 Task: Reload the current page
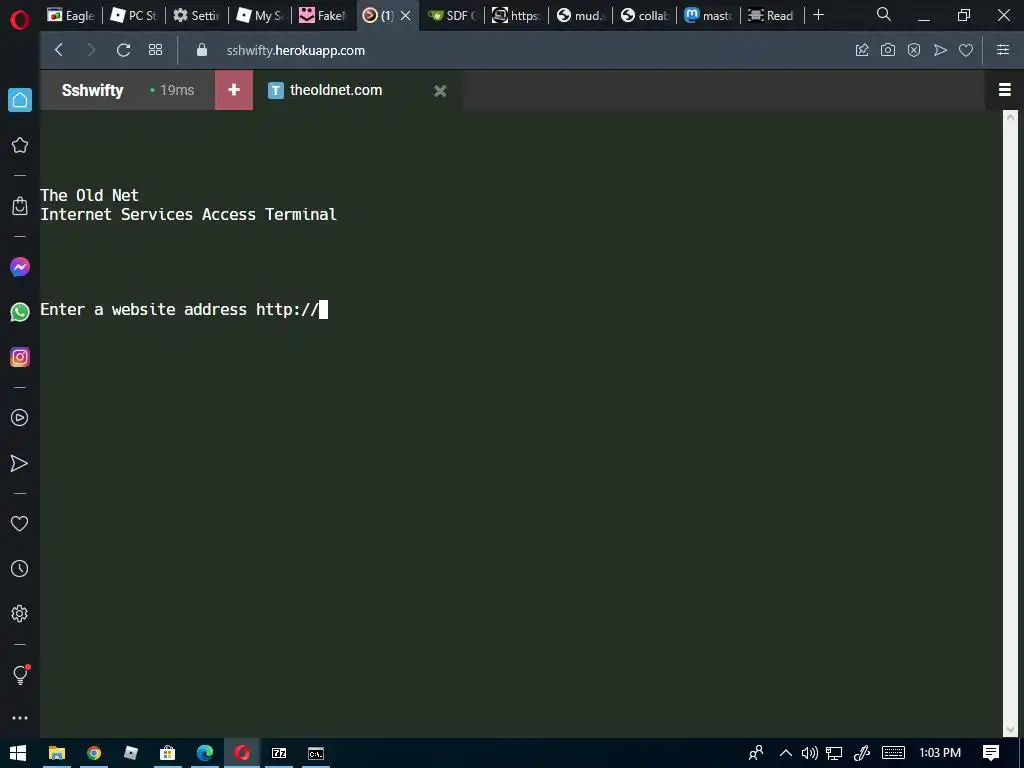click(123, 50)
